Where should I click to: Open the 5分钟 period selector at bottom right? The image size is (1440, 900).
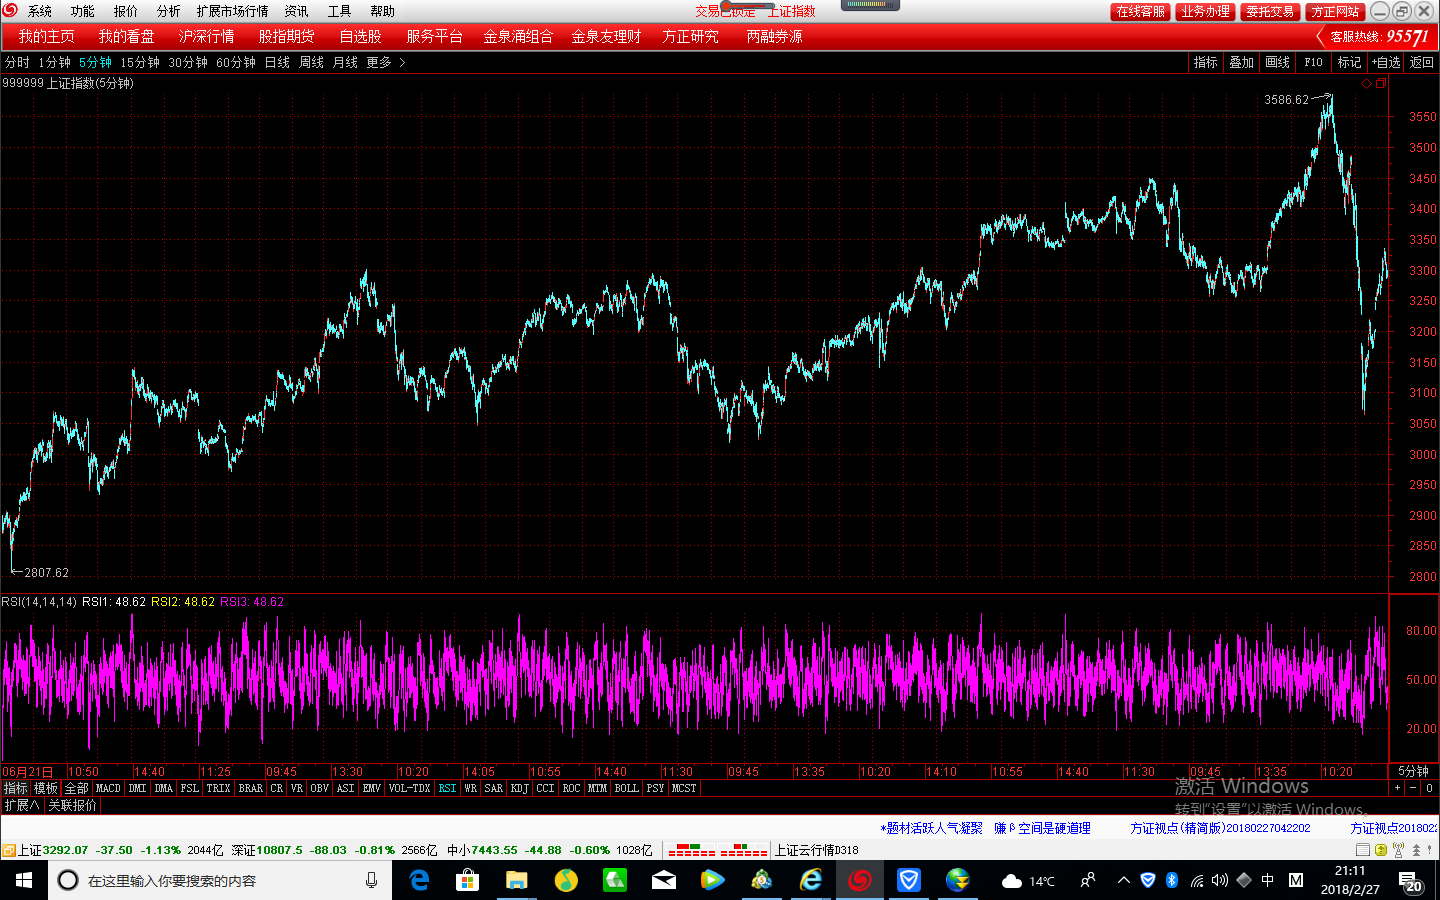click(x=1413, y=771)
